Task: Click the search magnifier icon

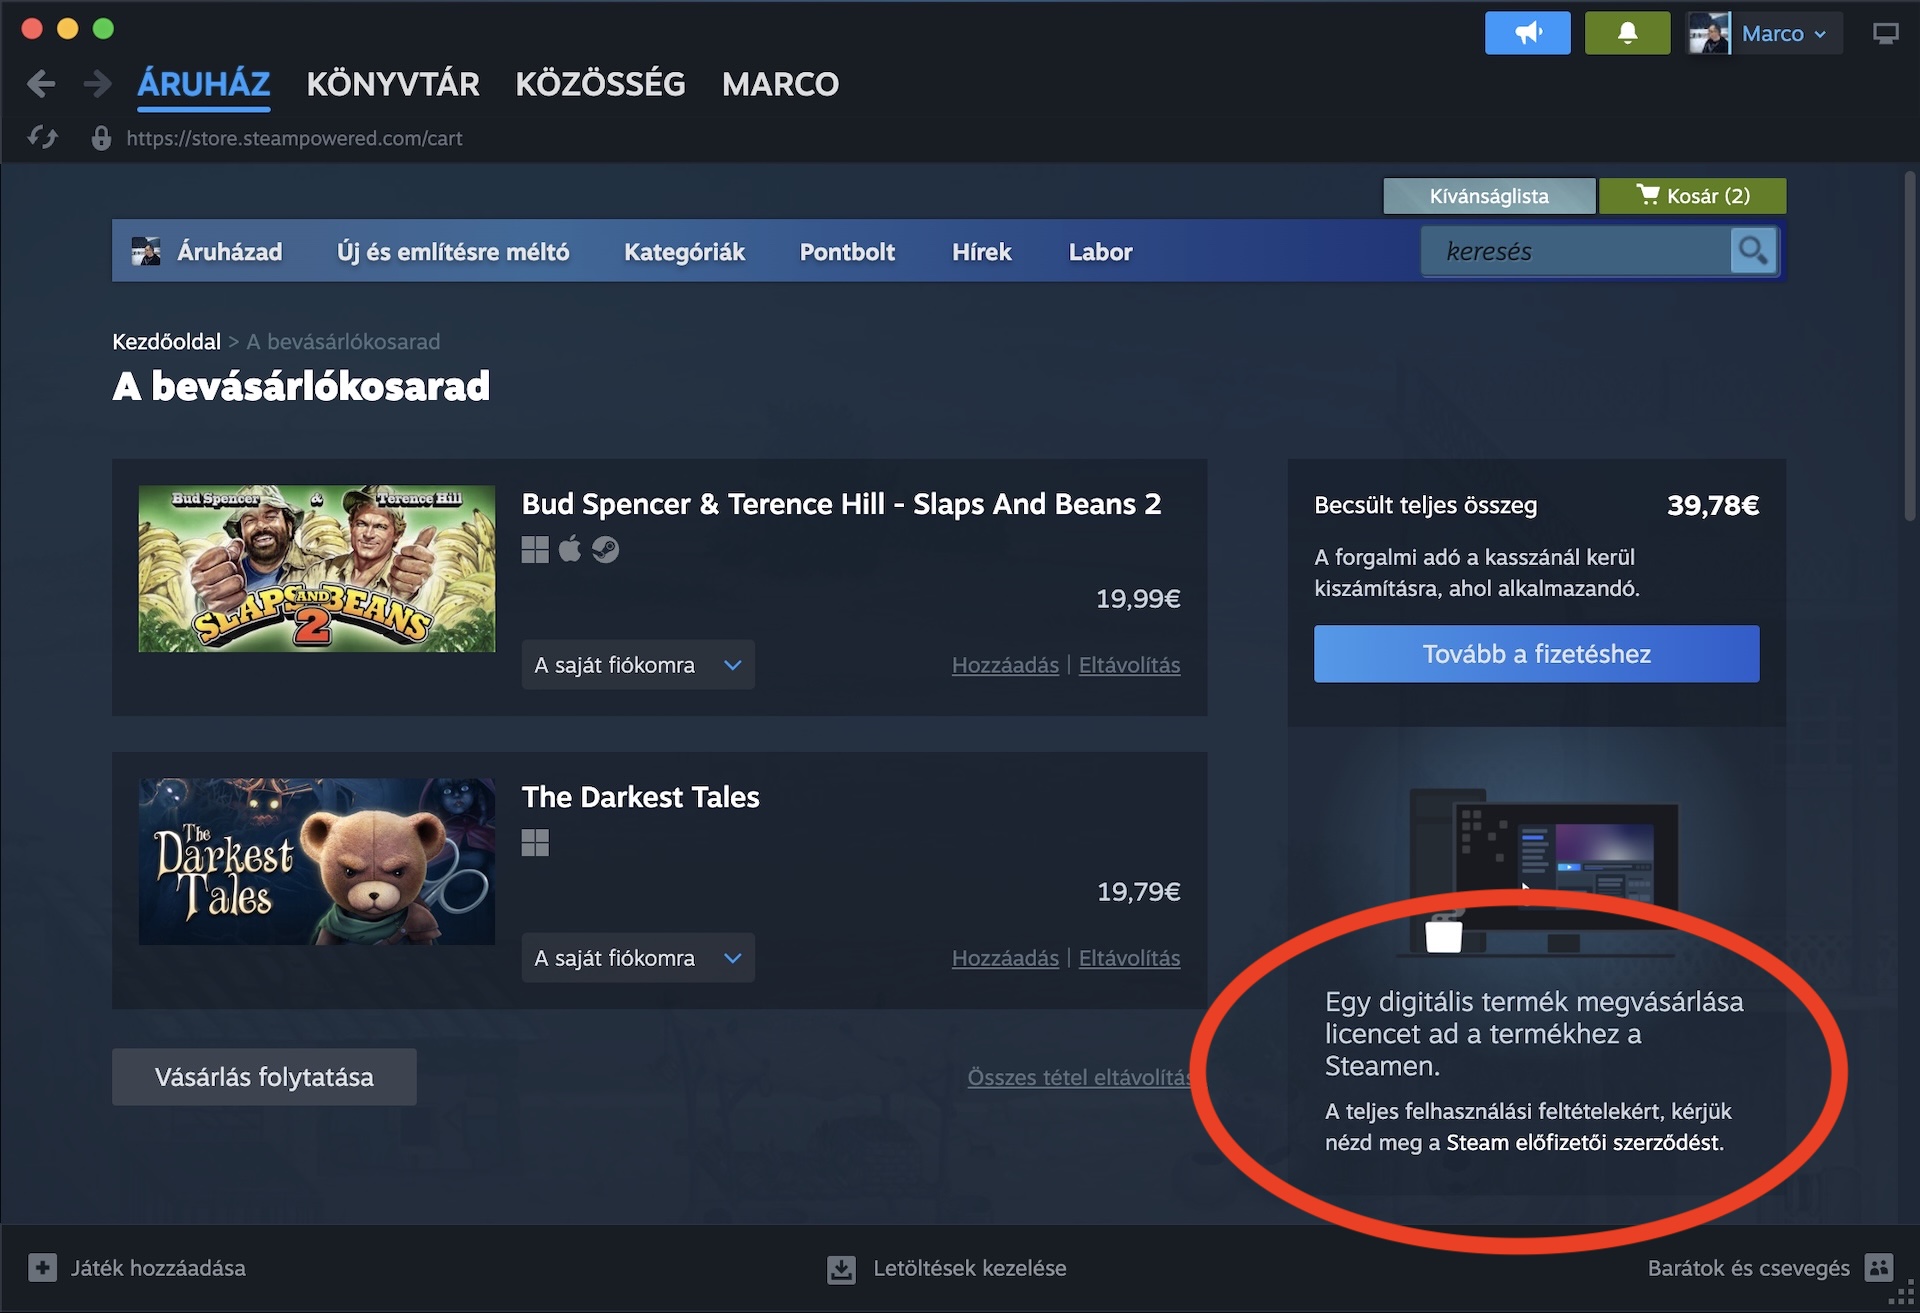Action: pyautogui.click(x=1752, y=250)
